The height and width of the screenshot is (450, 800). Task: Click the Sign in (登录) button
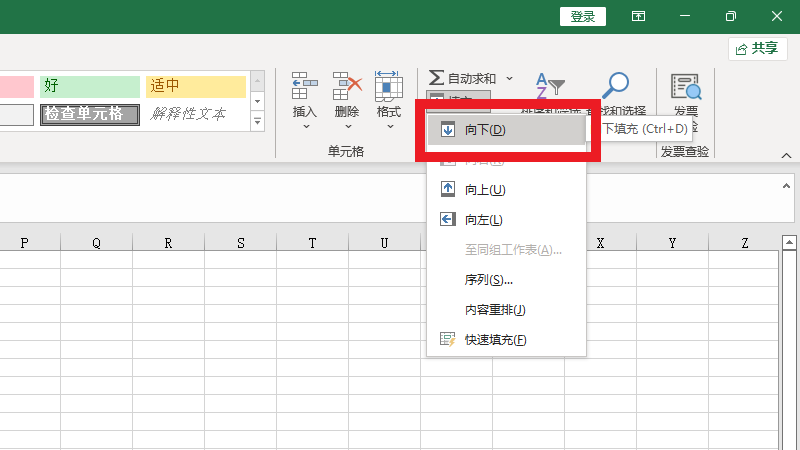tap(583, 16)
